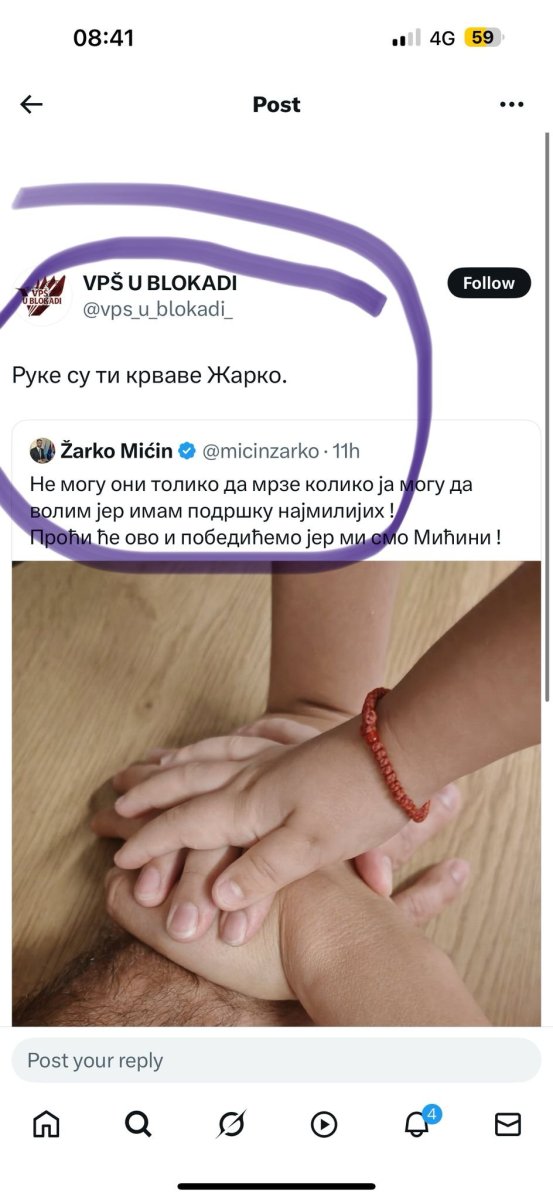Tap the 11h post timestamp
This screenshot has width=553, height=1200.
tap(344, 452)
